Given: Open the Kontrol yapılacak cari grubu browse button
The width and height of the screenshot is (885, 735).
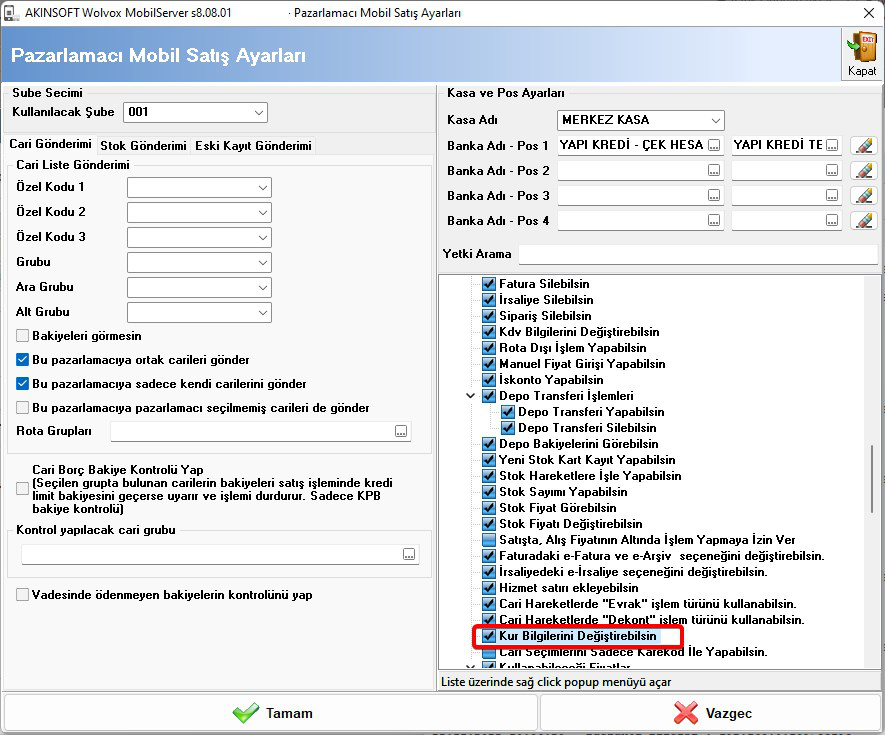Looking at the screenshot, I should [409, 554].
